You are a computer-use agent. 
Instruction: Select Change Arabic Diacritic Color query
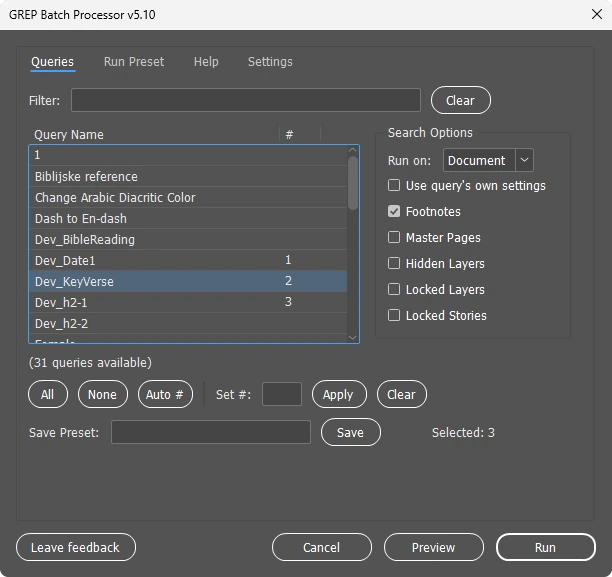pyautogui.click(x=188, y=198)
